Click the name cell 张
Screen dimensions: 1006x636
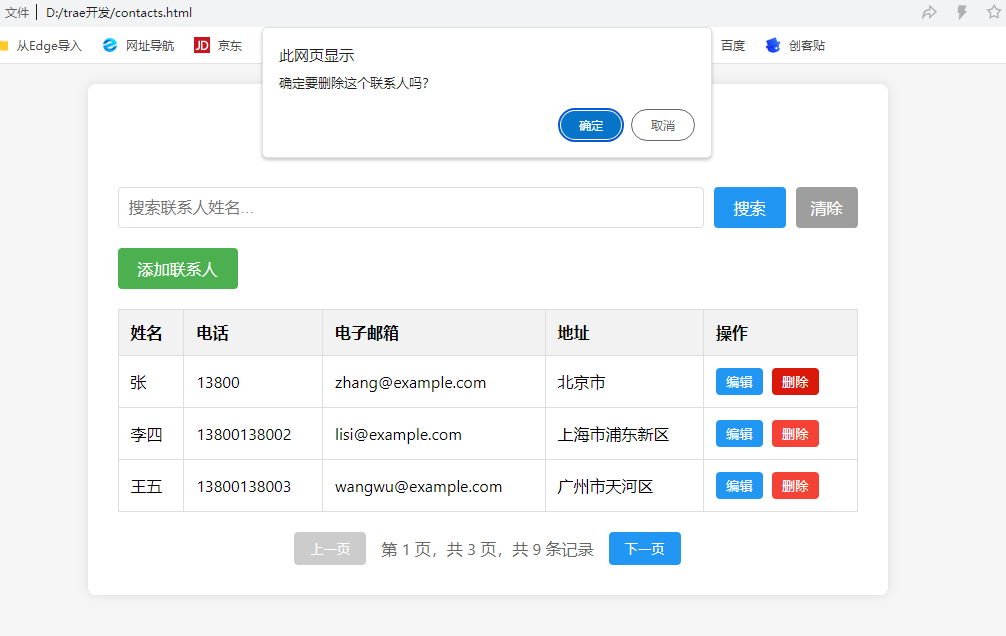click(139, 382)
